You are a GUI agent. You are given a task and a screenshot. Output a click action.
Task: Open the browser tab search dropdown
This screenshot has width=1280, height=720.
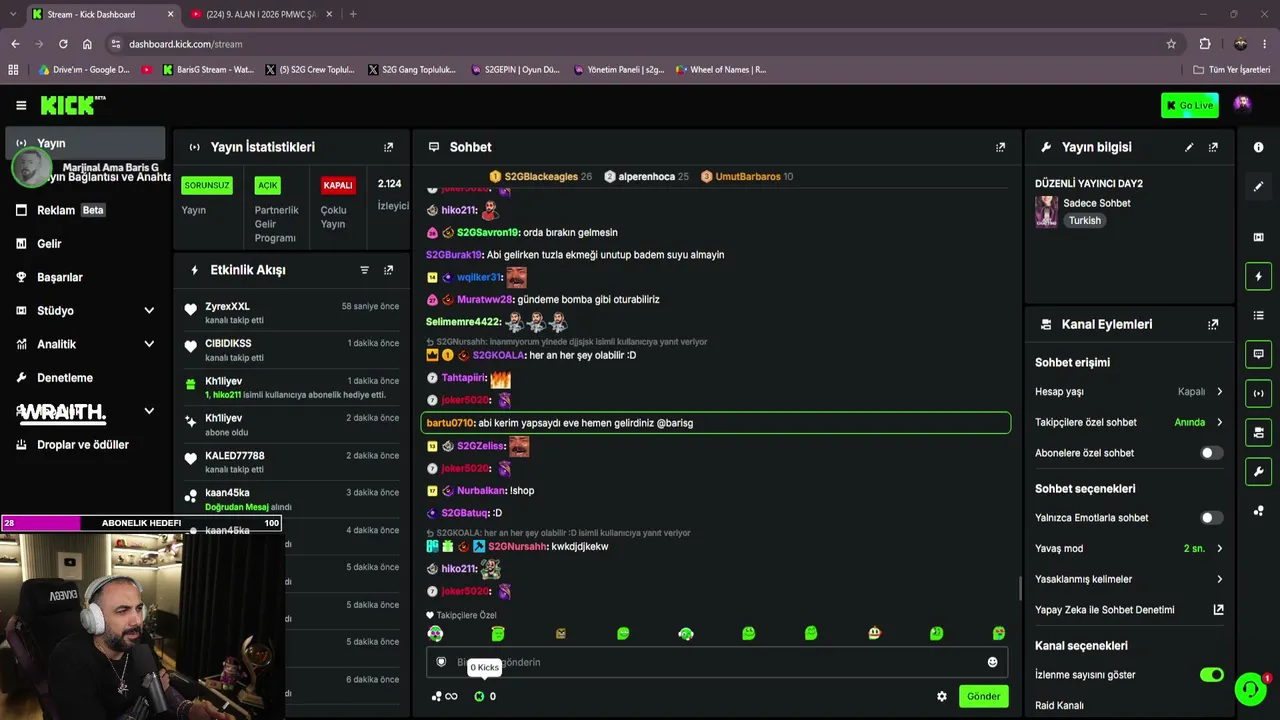13,14
